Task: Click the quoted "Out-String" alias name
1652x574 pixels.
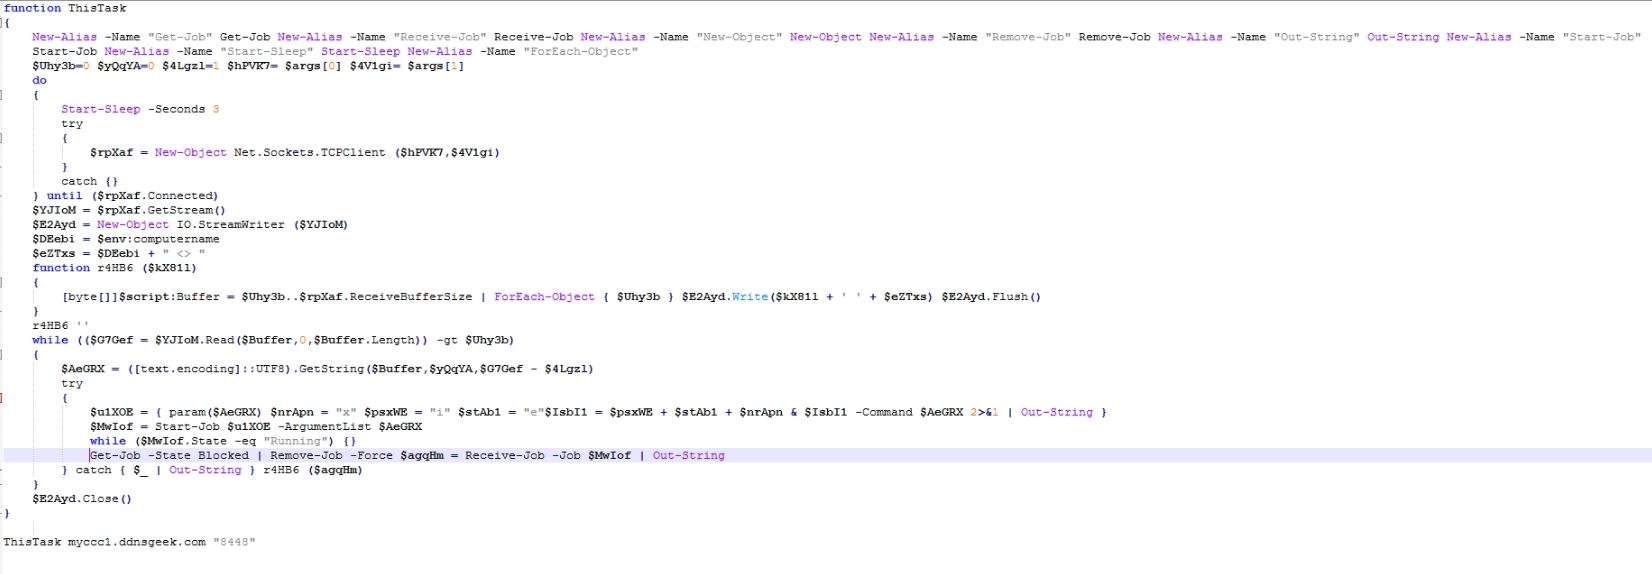Action: (x=1317, y=37)
